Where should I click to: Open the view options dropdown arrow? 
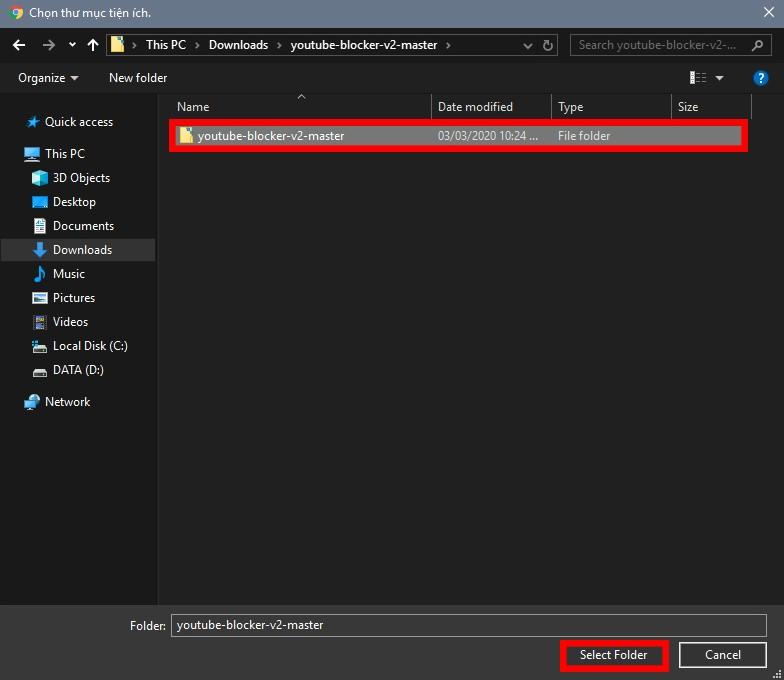point(720,78)
